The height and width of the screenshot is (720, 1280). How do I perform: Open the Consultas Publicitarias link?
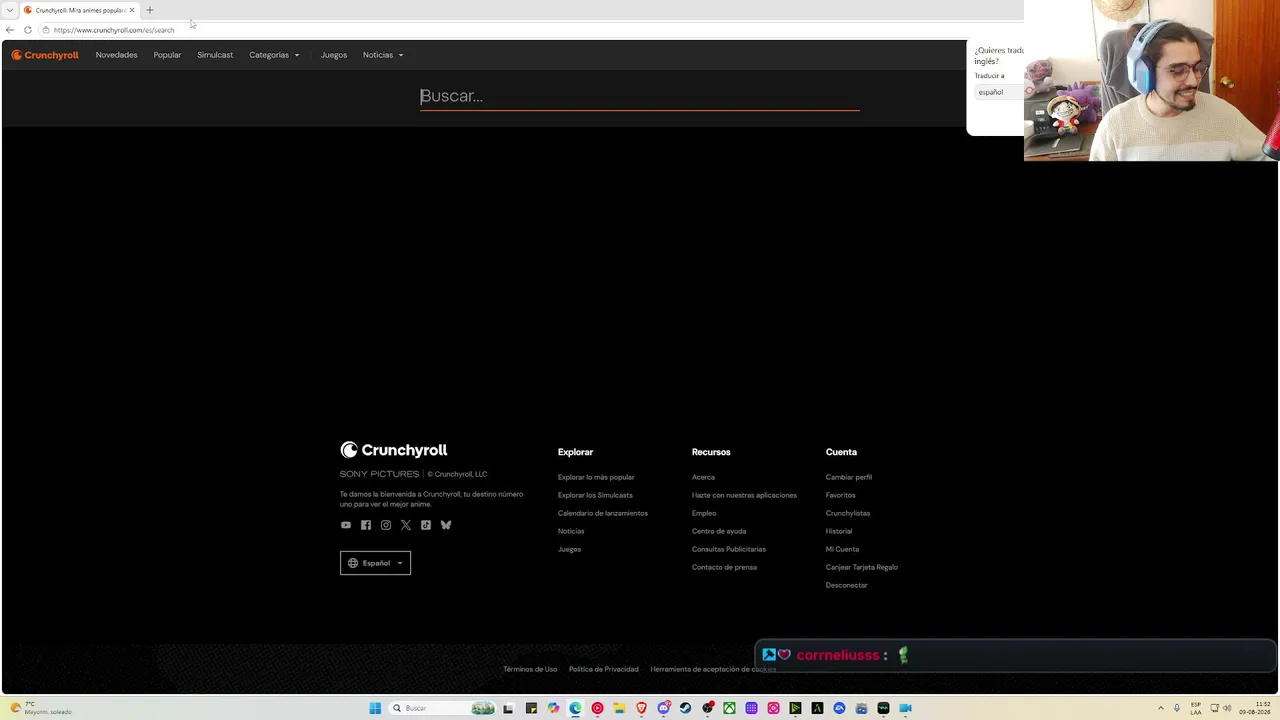coord(729,549)
